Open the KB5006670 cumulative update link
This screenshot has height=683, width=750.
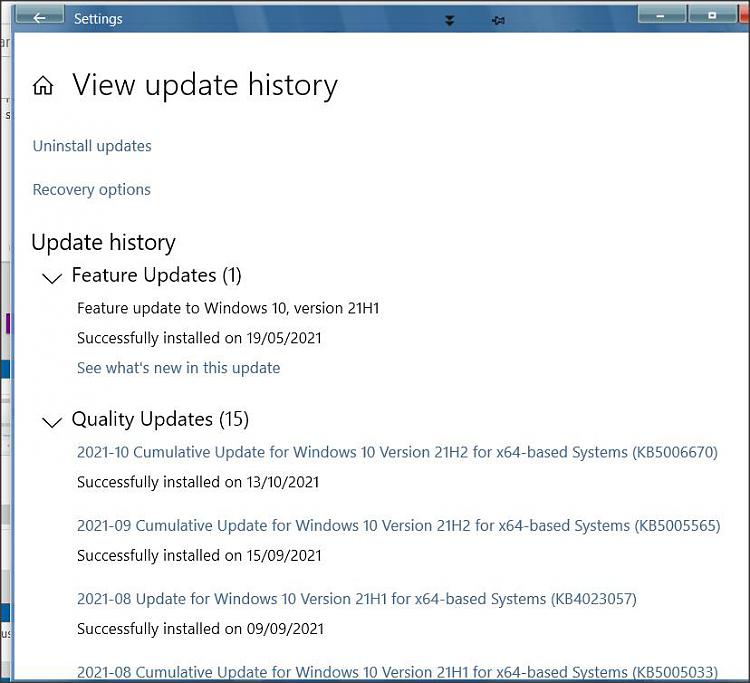(x=397, y=452)
